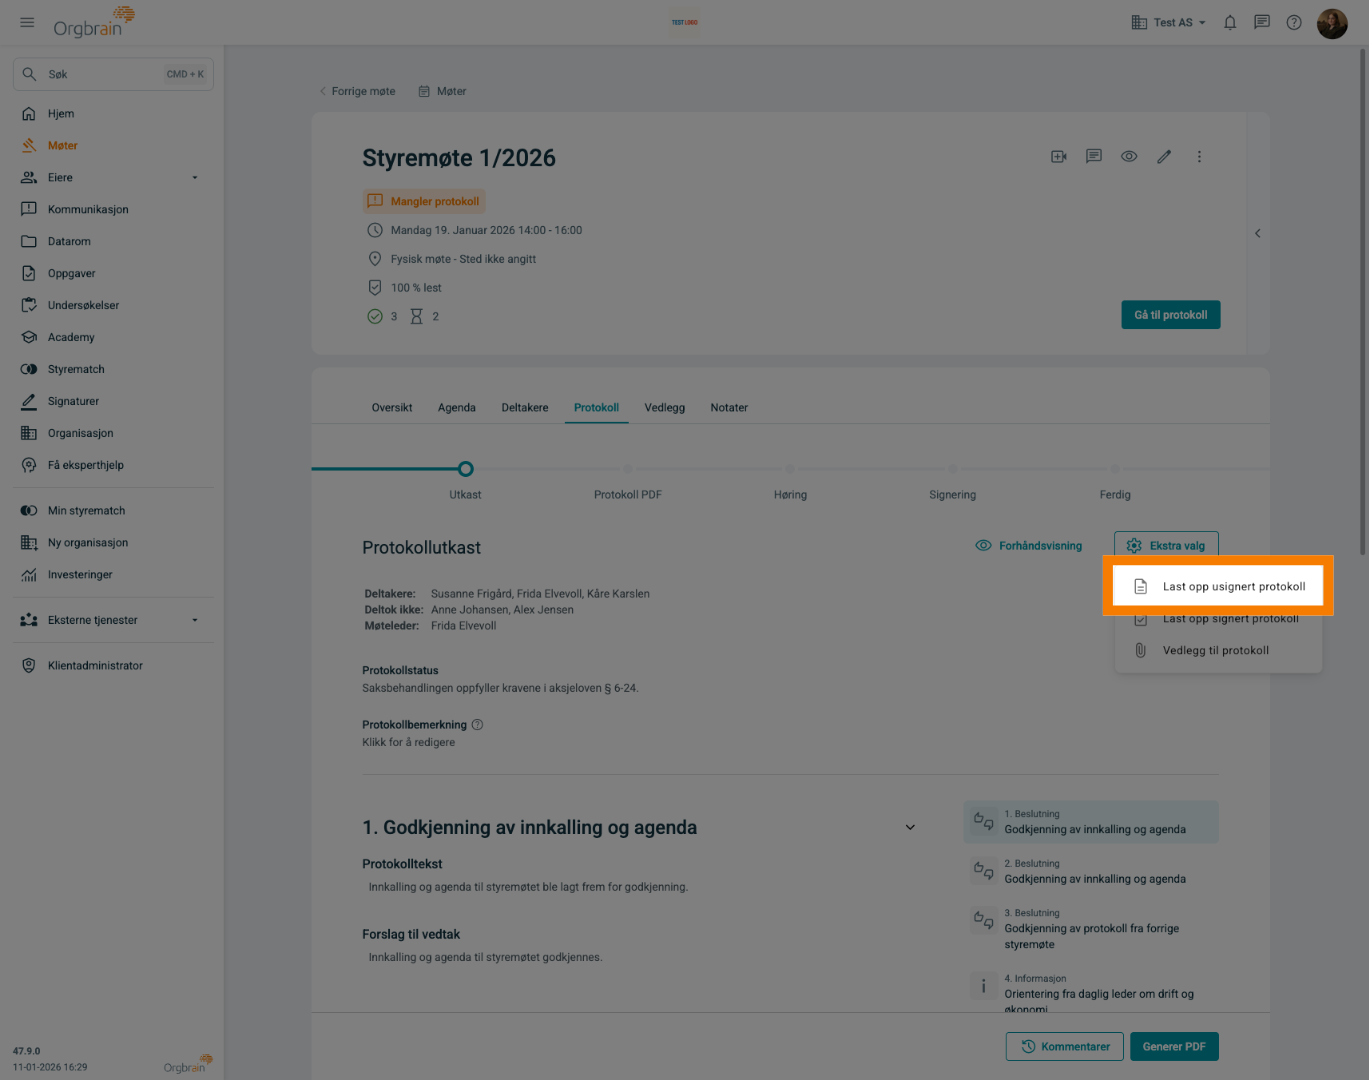Open the Test AS organization dropdown

[x=1168, y=22]
